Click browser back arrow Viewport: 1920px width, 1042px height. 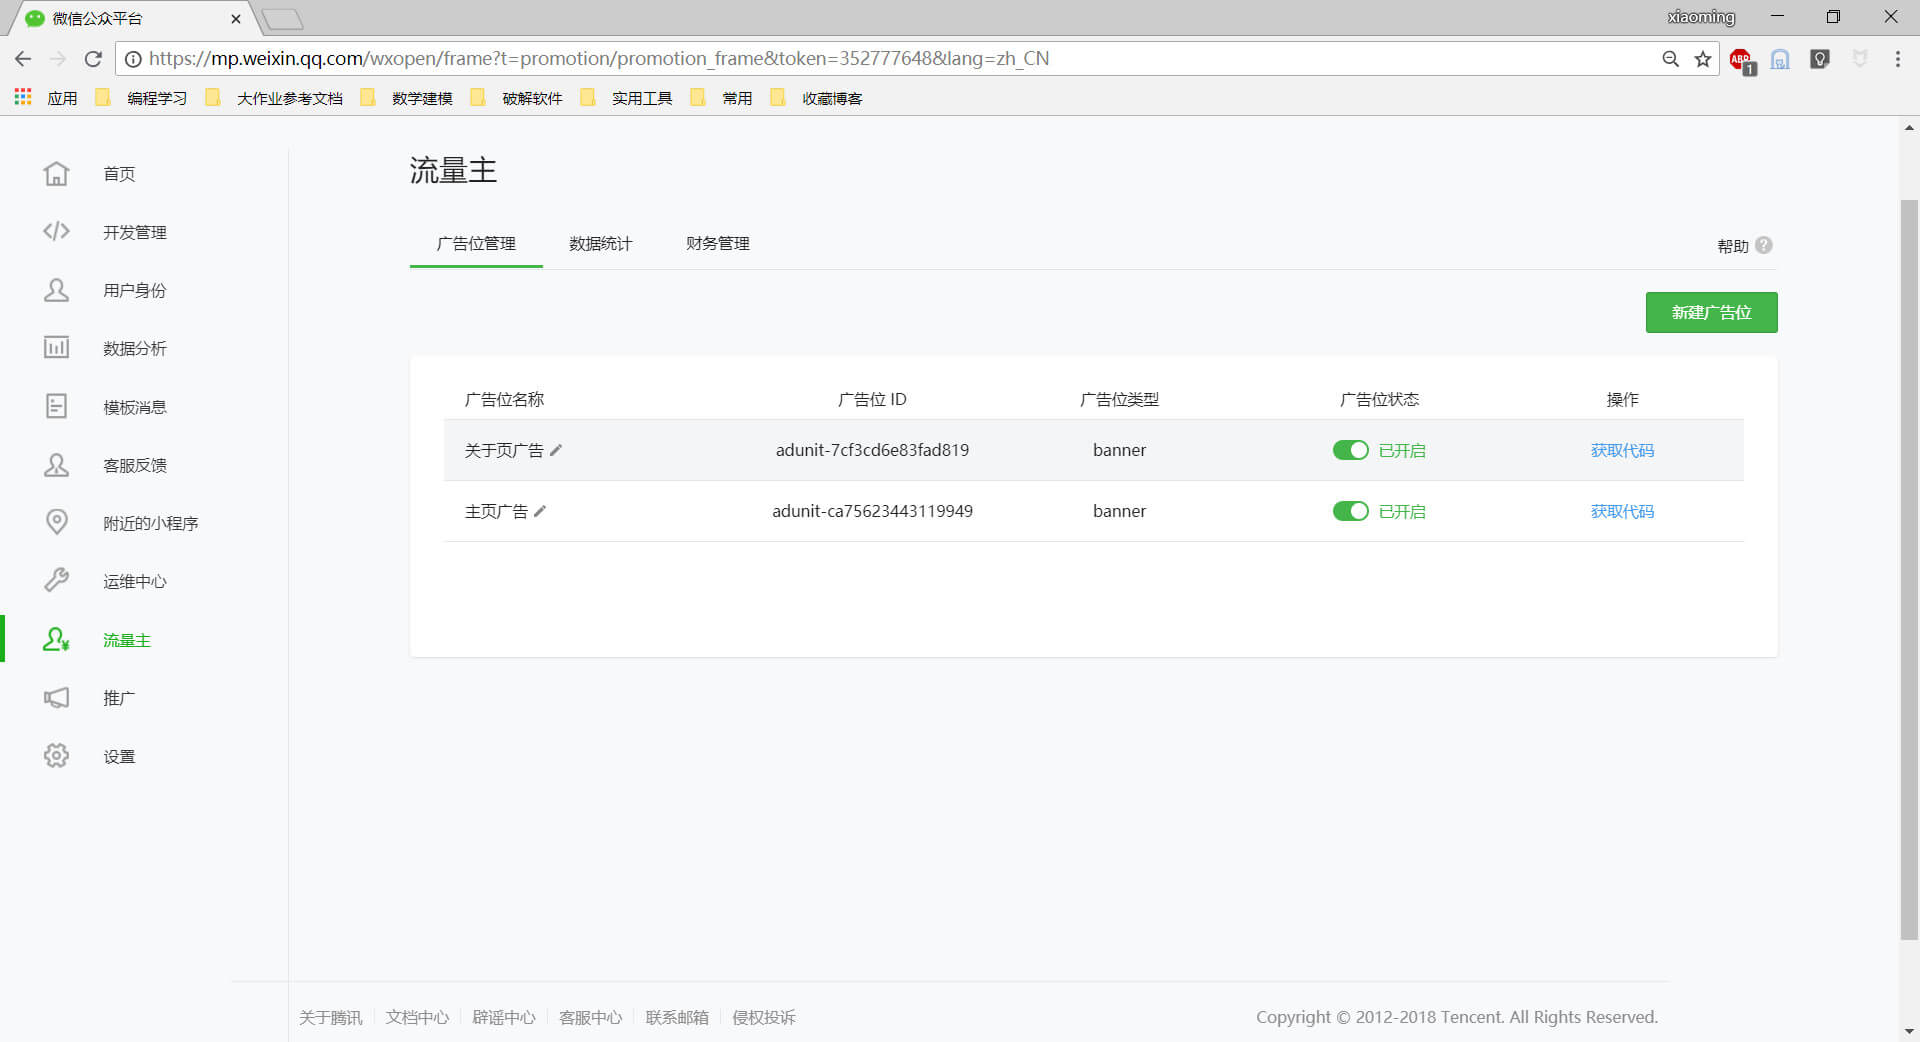23,59
